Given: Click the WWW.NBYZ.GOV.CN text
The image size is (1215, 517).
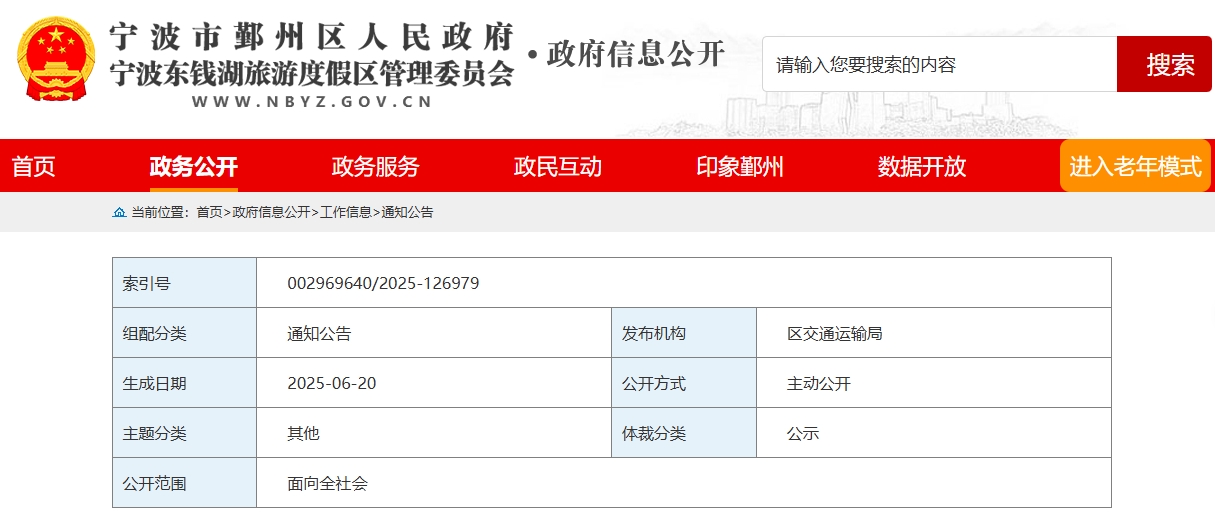Looking at the screenshot, I should coord(311,101).
